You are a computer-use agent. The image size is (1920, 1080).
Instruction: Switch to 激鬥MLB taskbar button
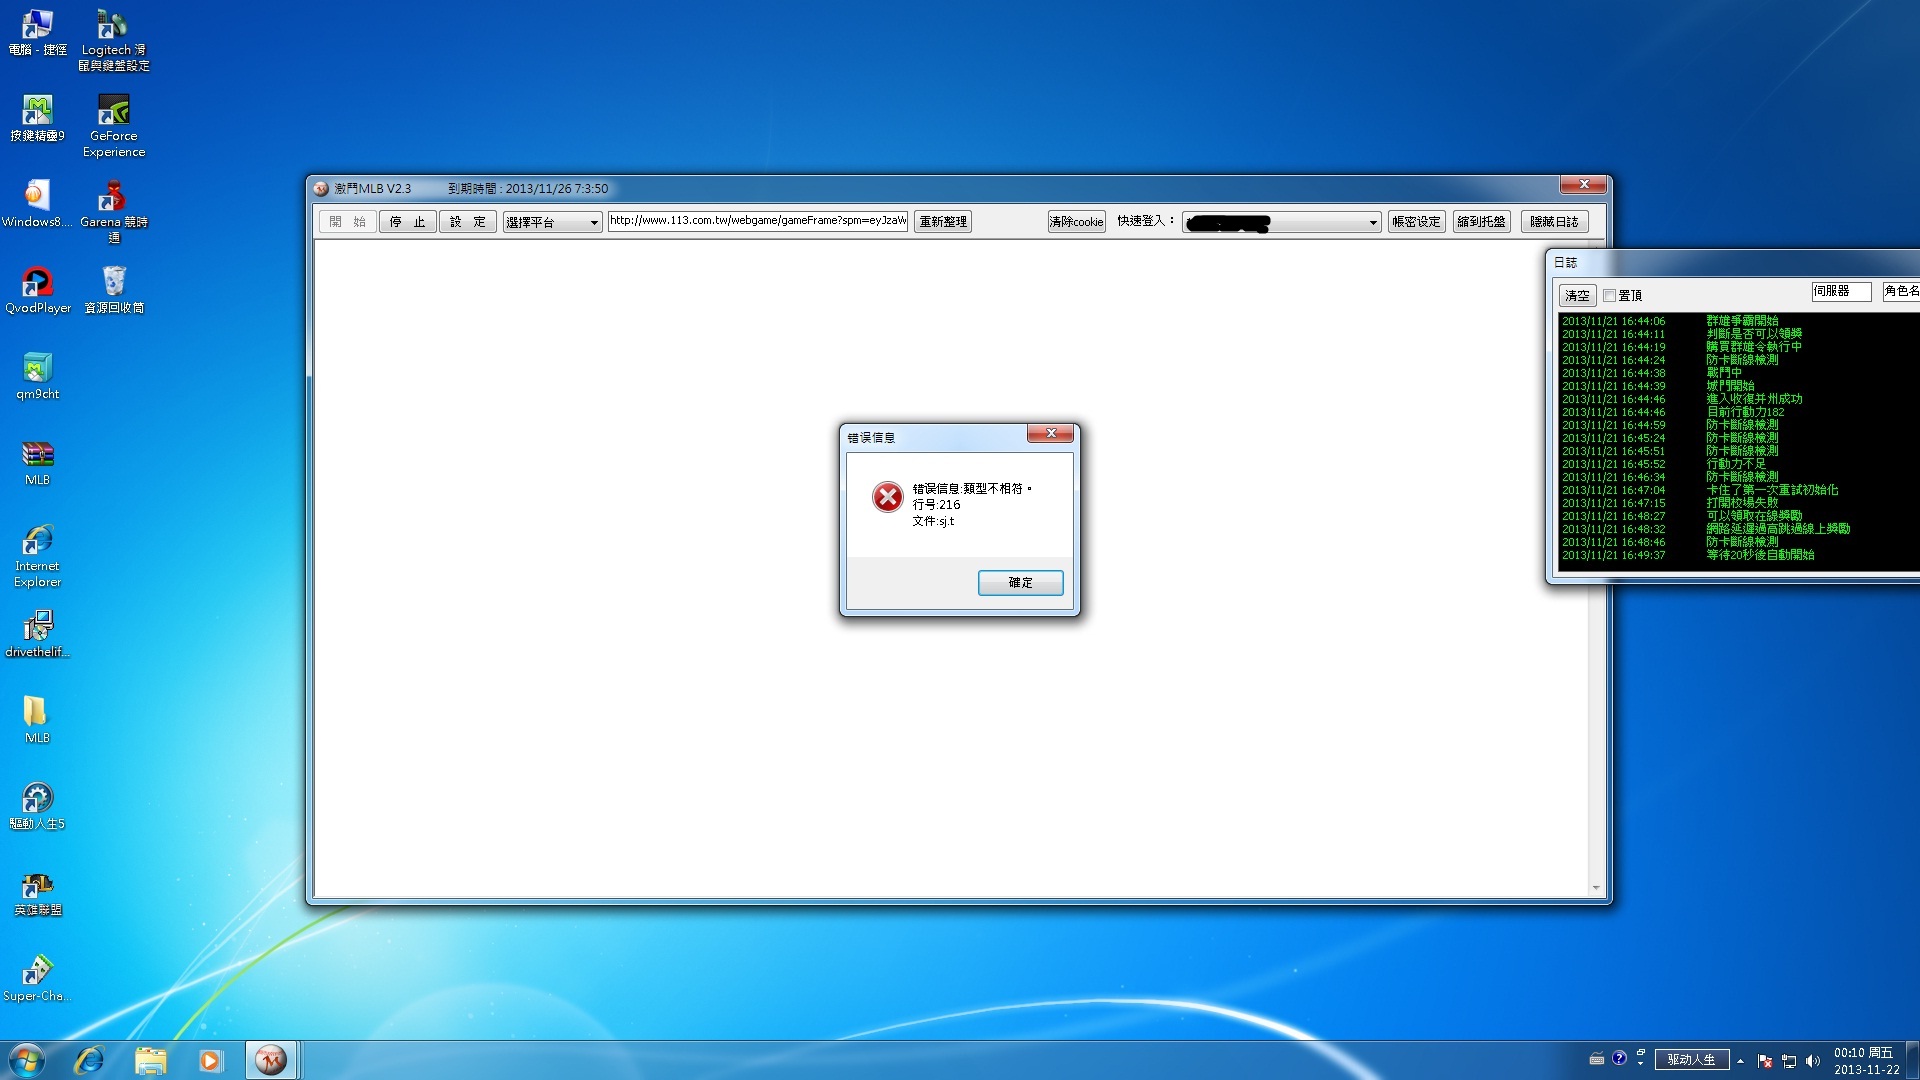(x=271, y=1060)
